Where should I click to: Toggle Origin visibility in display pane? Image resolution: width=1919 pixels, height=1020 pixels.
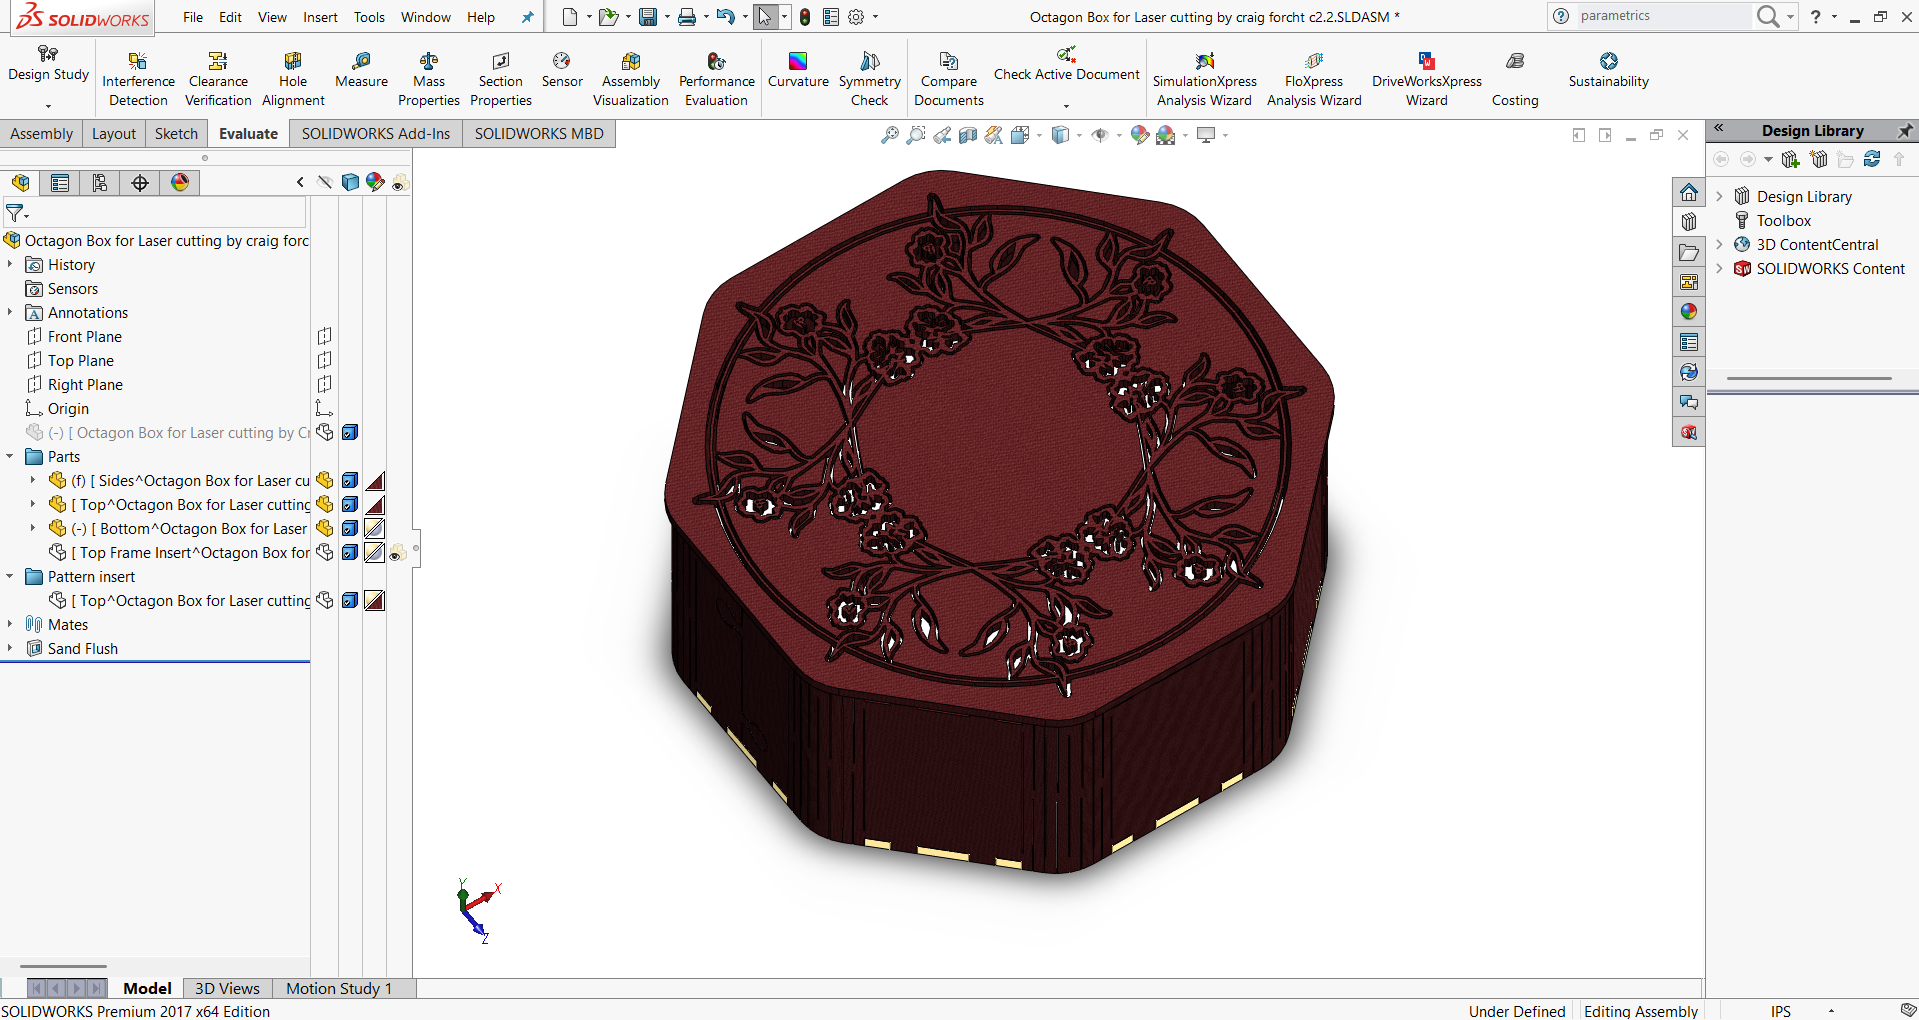tap(324, 408)
